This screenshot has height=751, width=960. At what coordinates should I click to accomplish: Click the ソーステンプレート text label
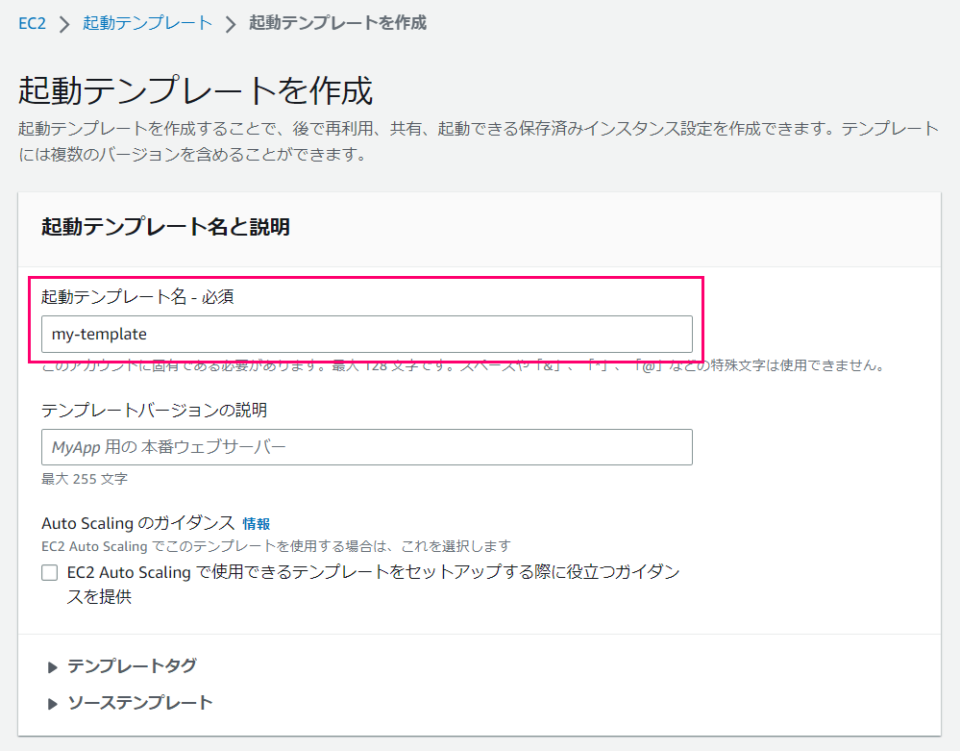[142, 702]
